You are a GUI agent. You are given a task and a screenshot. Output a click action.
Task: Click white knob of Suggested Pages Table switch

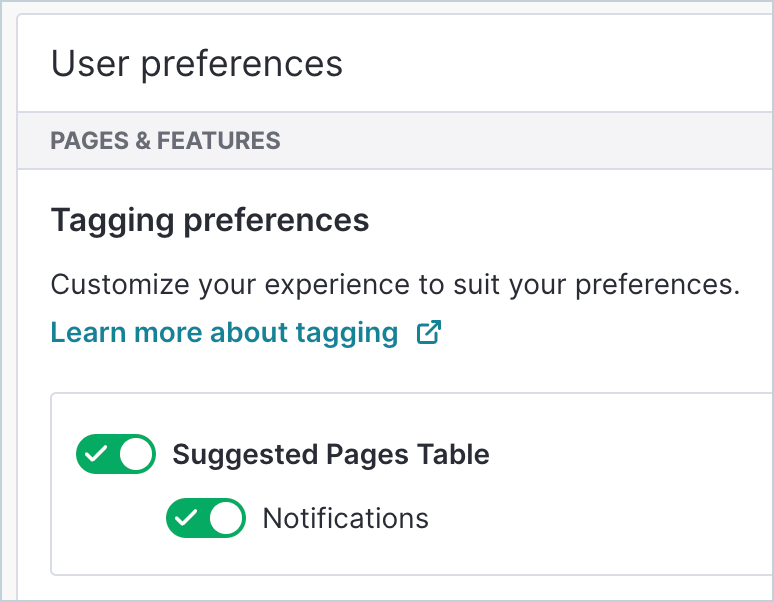click(x=137, y=454)
